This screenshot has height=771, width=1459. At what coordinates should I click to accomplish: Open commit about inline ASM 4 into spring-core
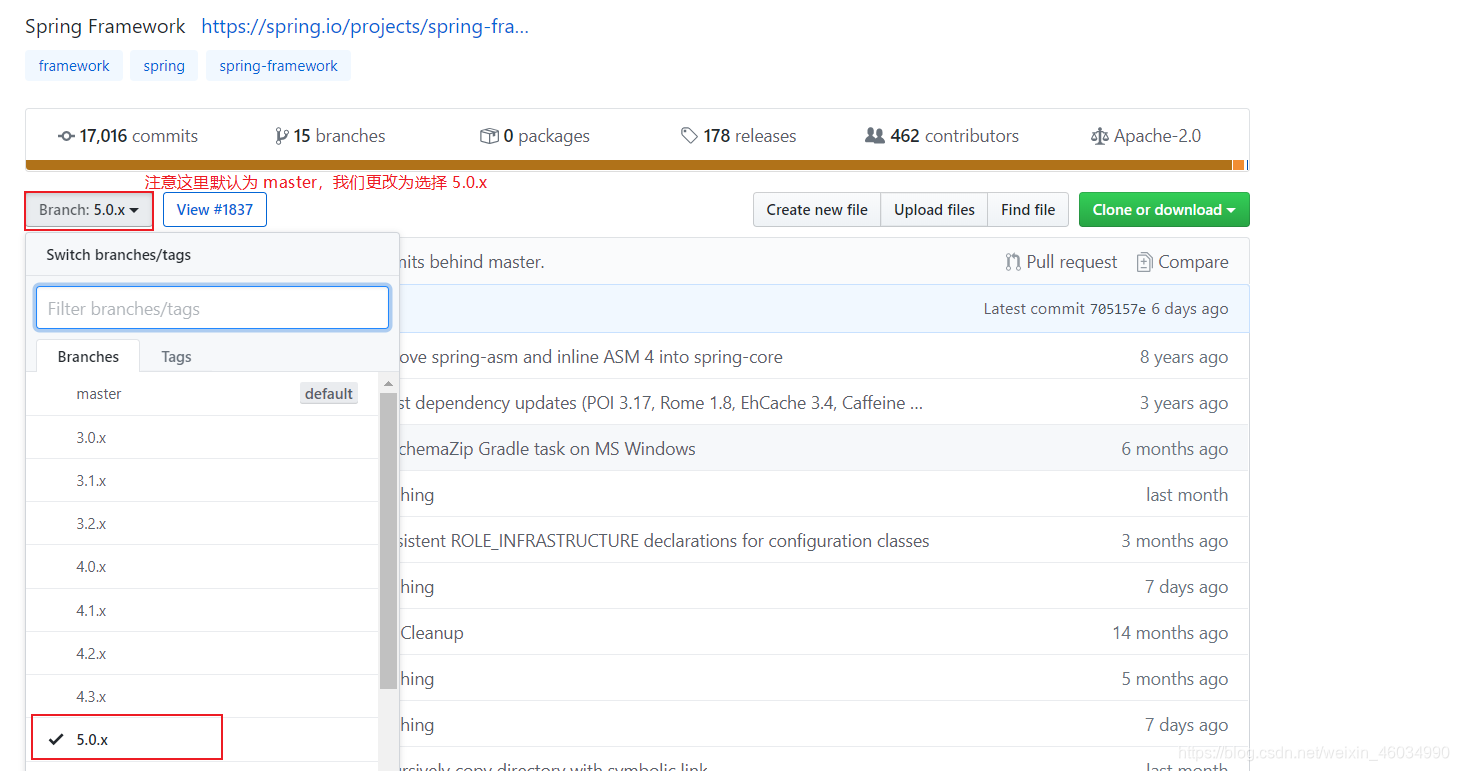tap(591, 357)
